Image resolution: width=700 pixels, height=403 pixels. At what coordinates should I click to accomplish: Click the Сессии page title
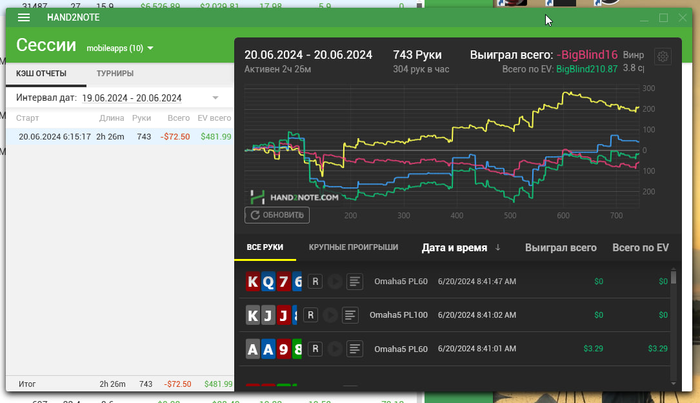click(46, 45)
